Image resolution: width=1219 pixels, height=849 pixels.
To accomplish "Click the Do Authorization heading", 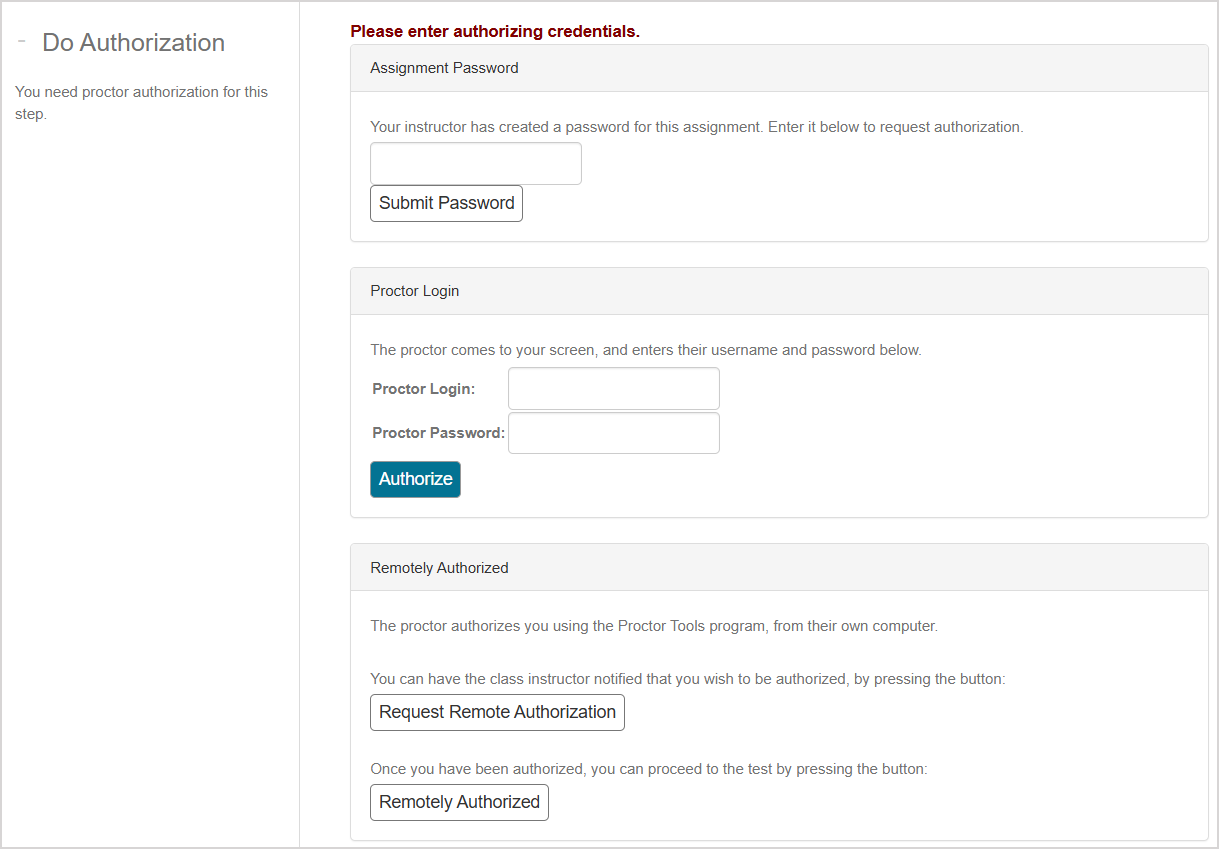I will click(x=133, y=42).
